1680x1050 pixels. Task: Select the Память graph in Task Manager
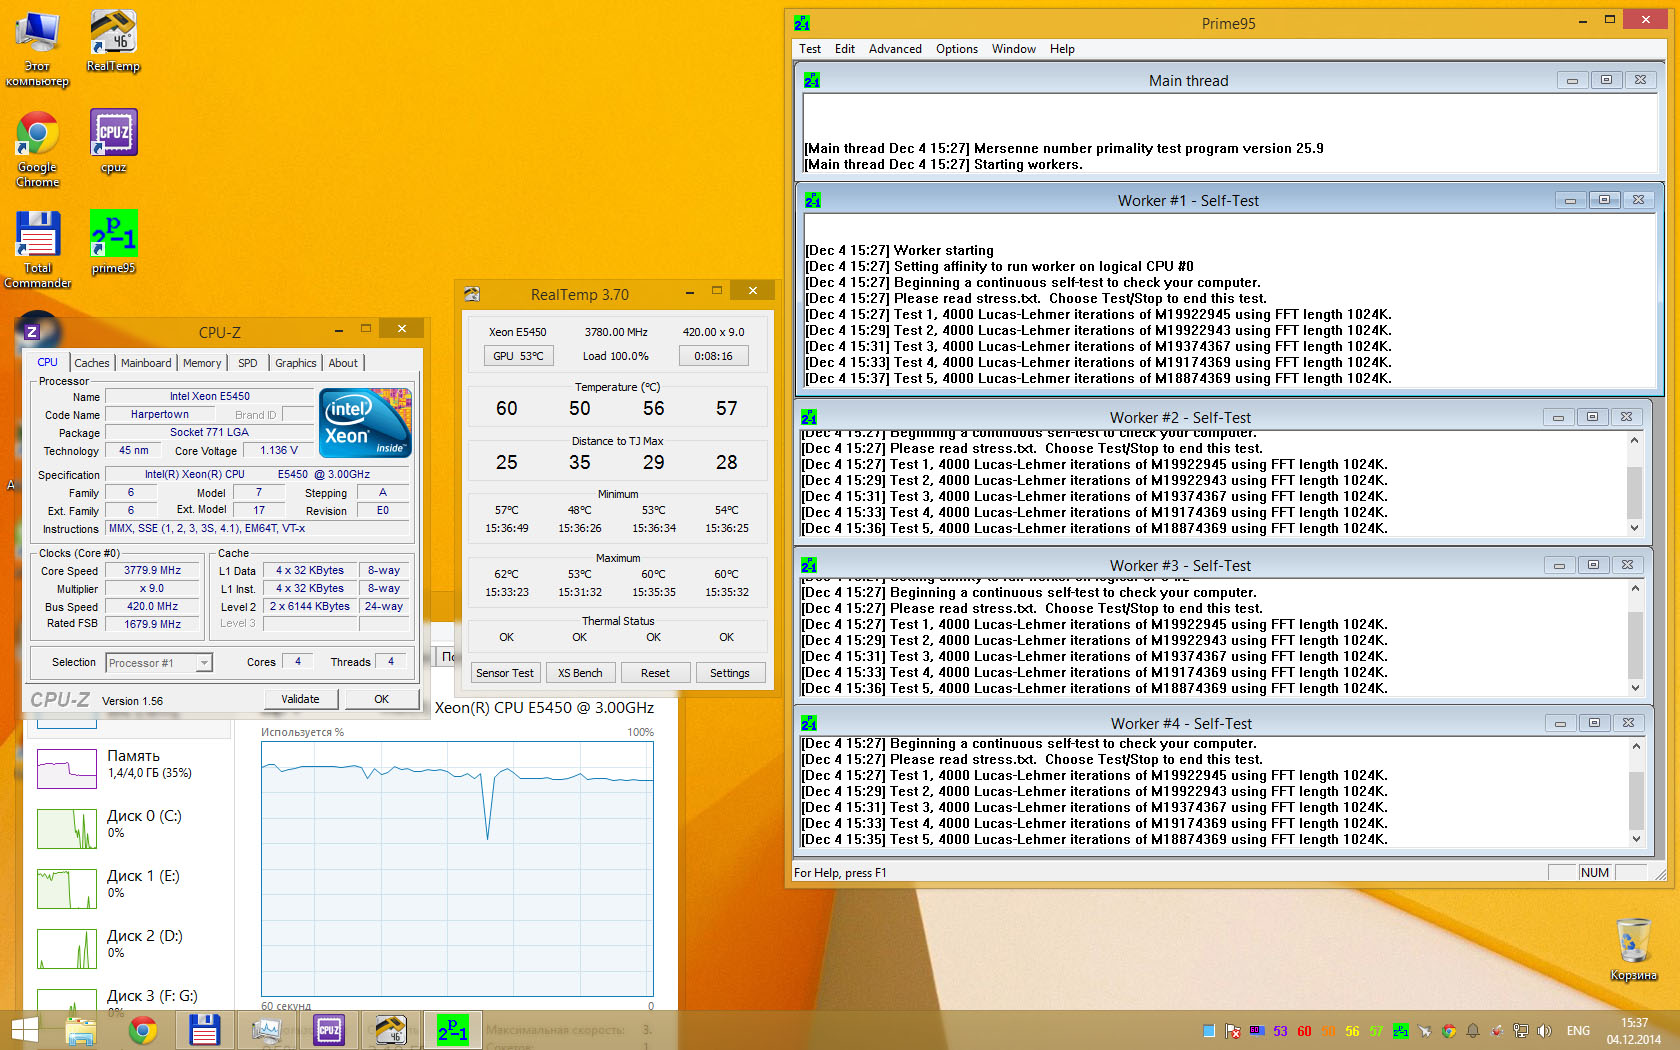coord(67,769)
